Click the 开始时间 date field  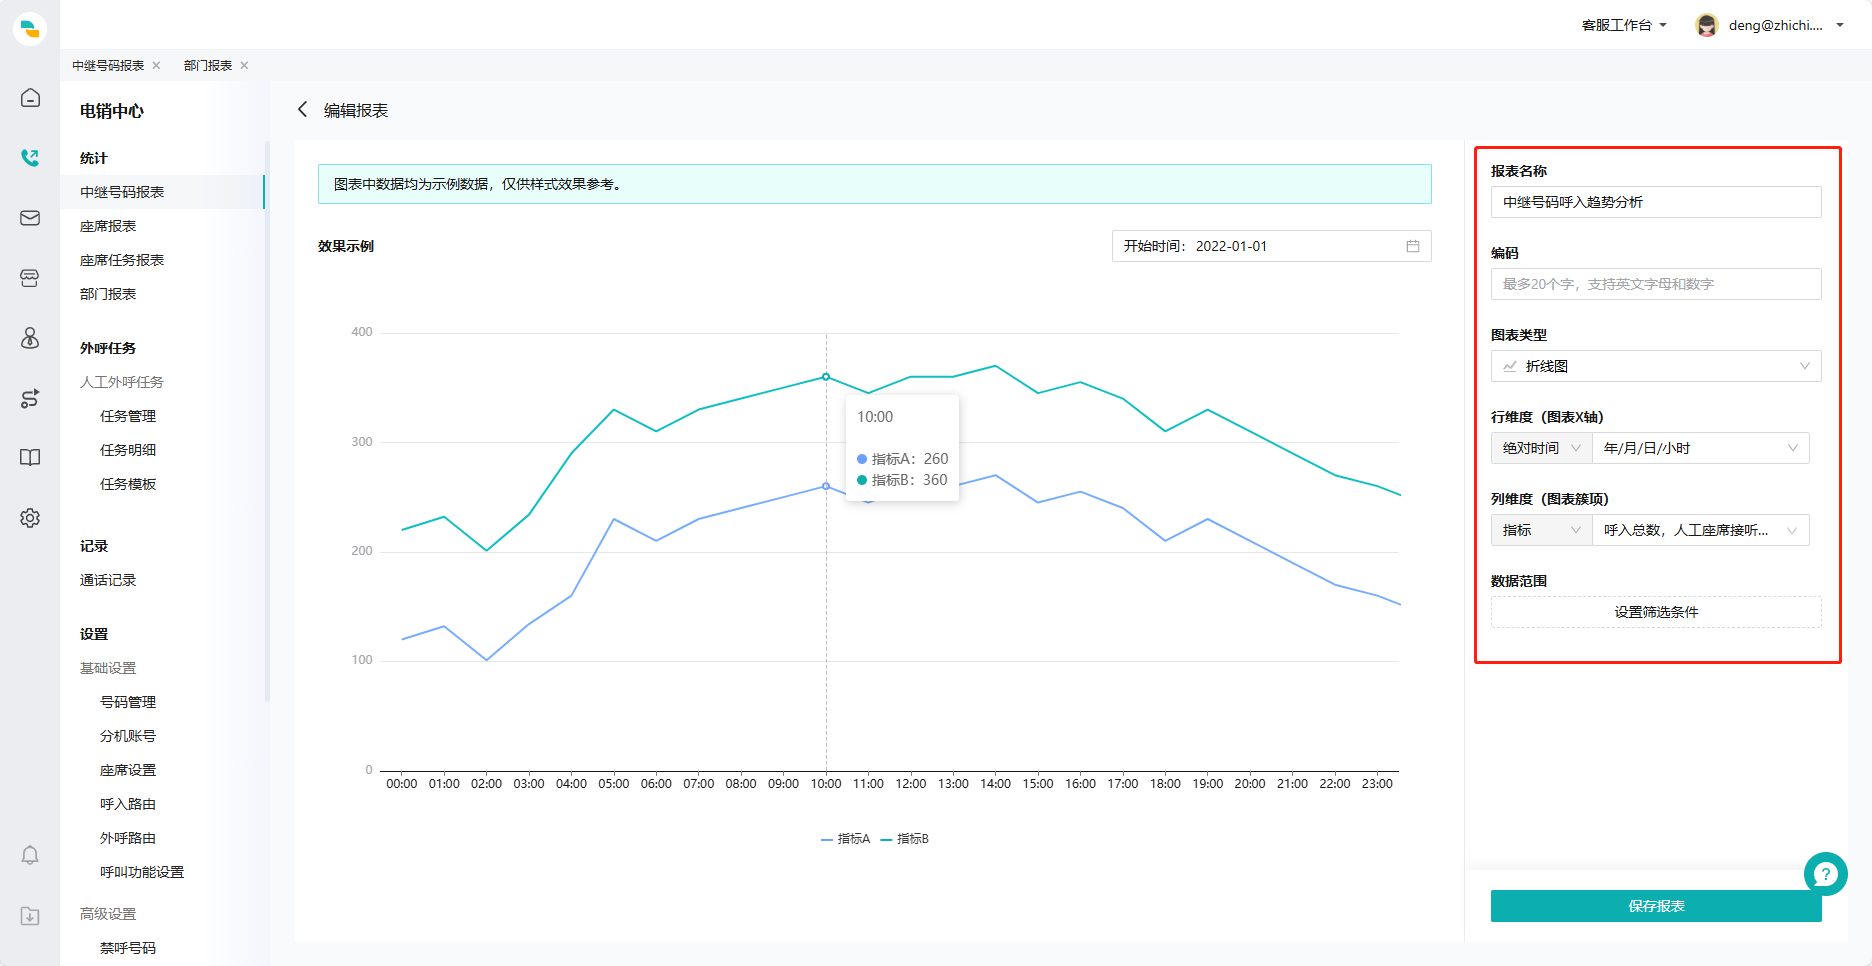[1271, 246]
